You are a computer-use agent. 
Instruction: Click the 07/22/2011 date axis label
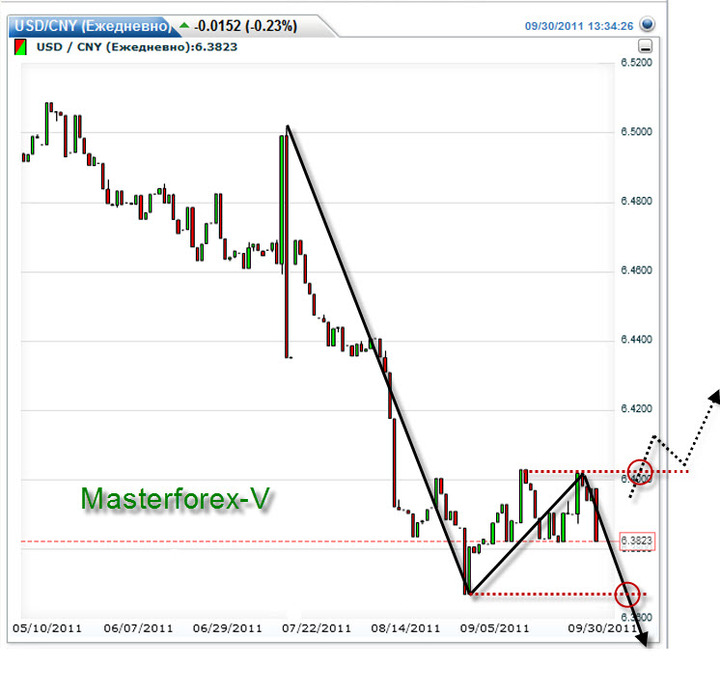316,628
